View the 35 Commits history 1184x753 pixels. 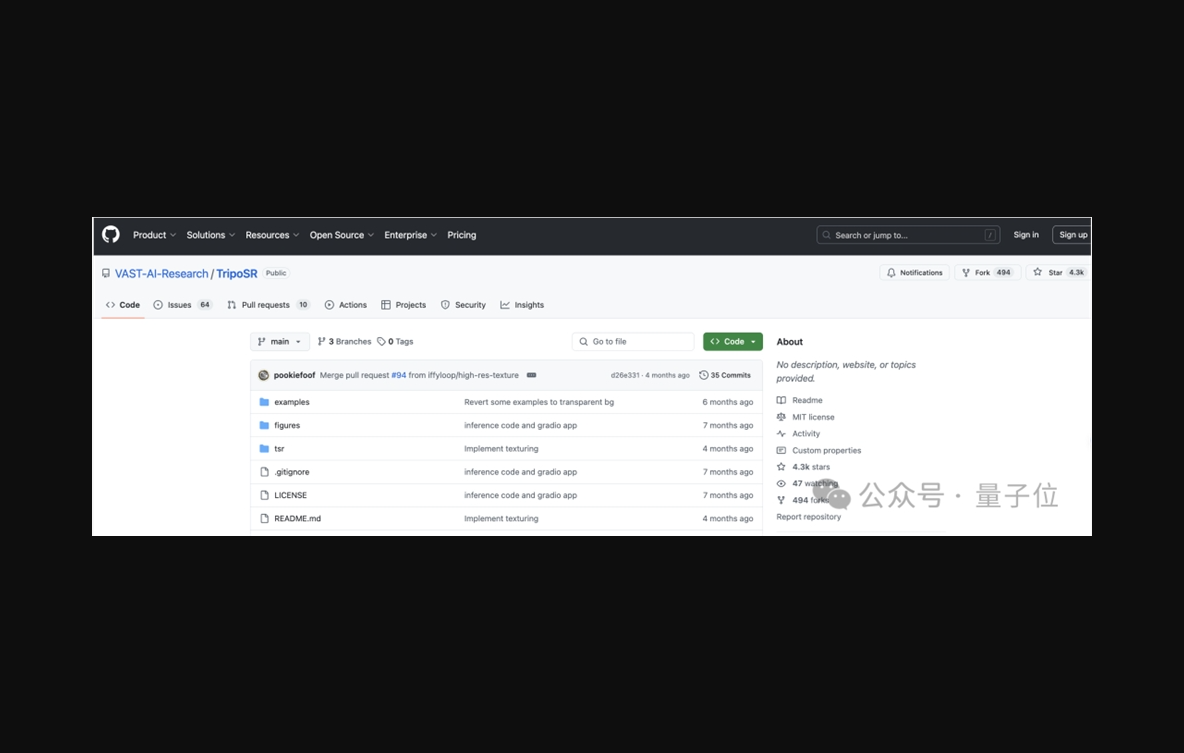click(x=725, y=375)
